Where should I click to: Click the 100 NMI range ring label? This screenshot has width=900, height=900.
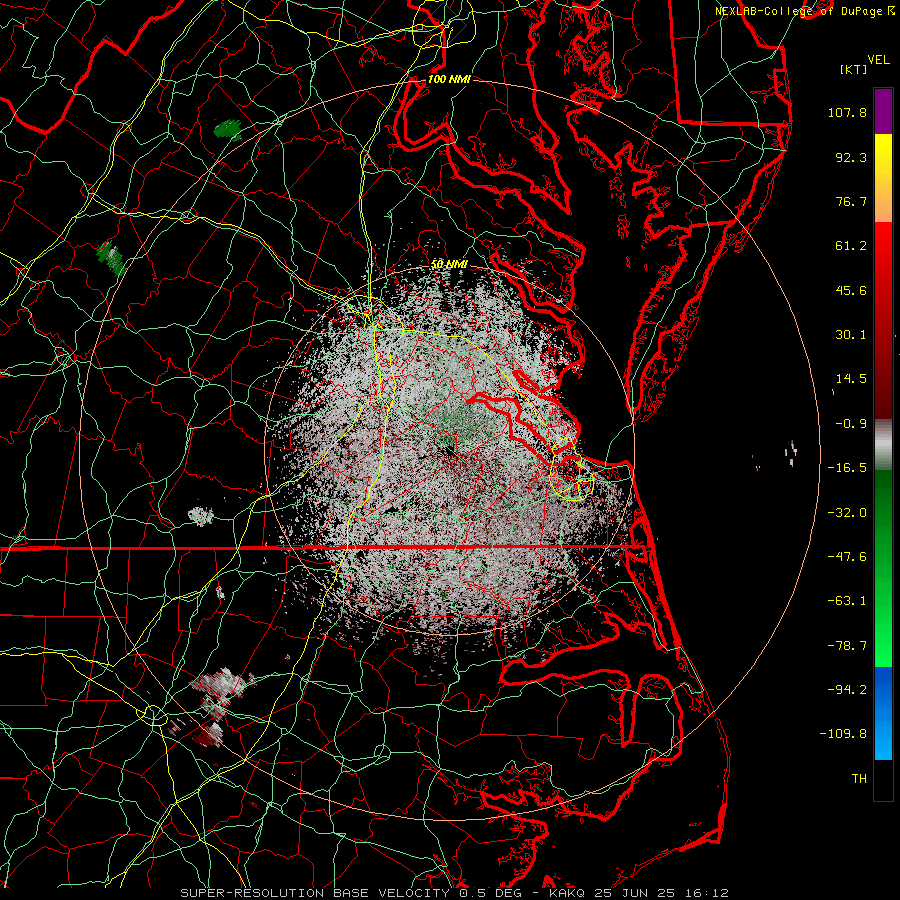click(449, 79)
